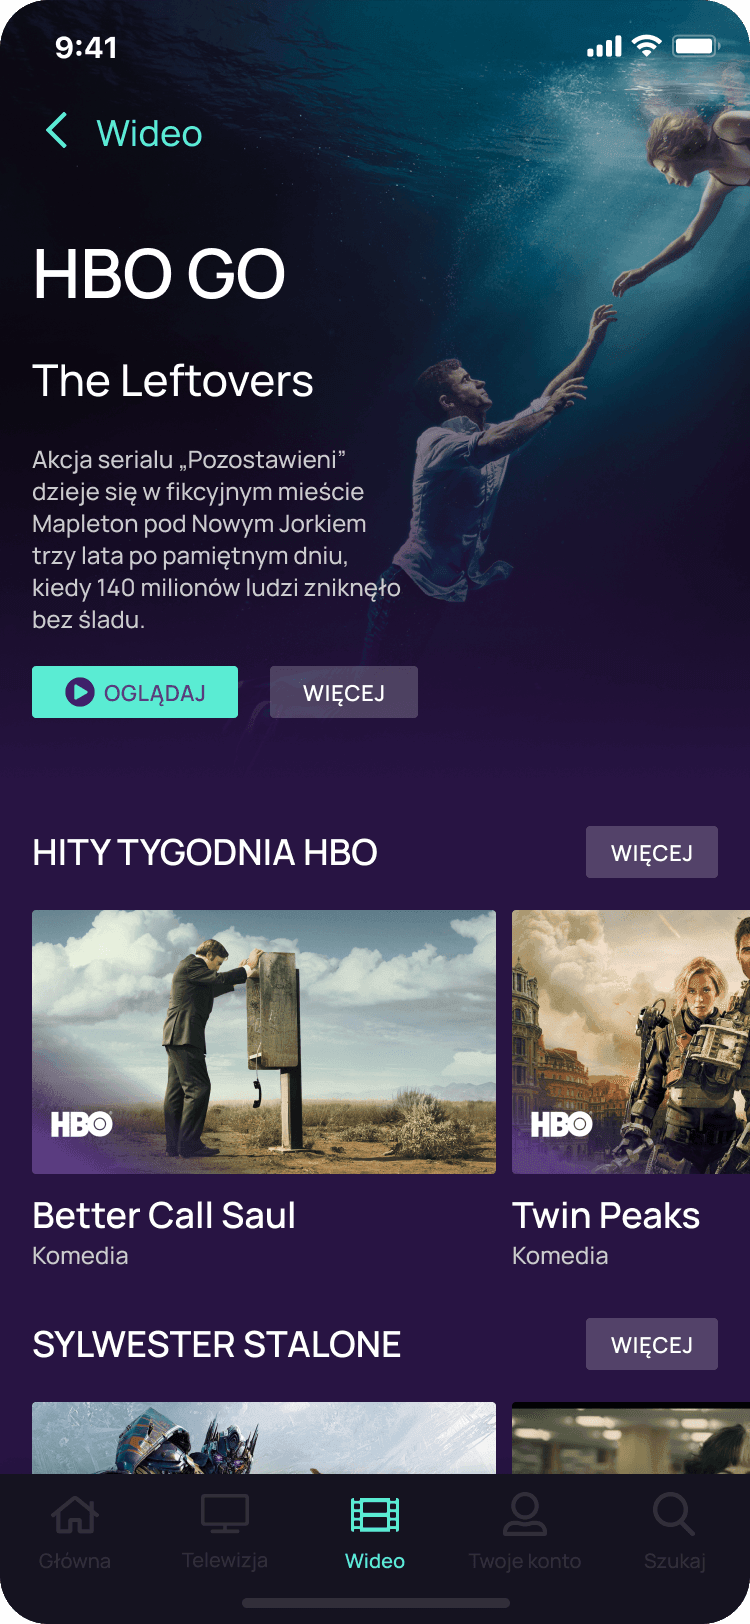Click the play icon in OGLĄDAJ

pos(80,692)
